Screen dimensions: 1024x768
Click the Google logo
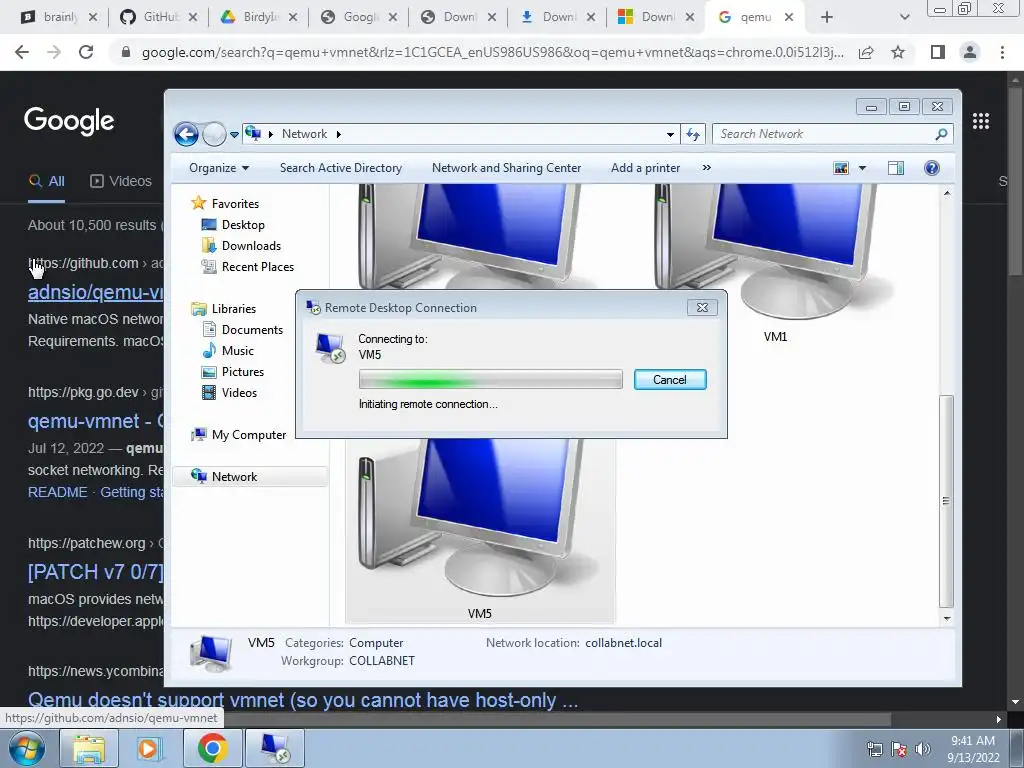tap(69, 121)
